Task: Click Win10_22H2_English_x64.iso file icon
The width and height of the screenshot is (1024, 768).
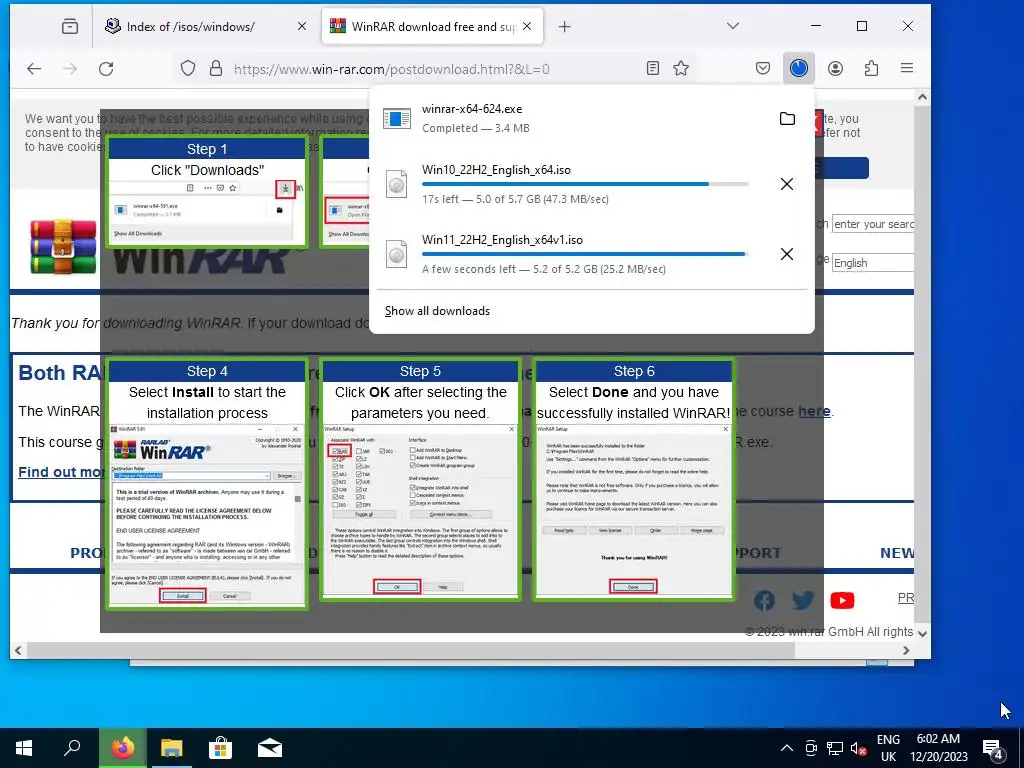Action: pyautogui.click(x=396, y=184)
